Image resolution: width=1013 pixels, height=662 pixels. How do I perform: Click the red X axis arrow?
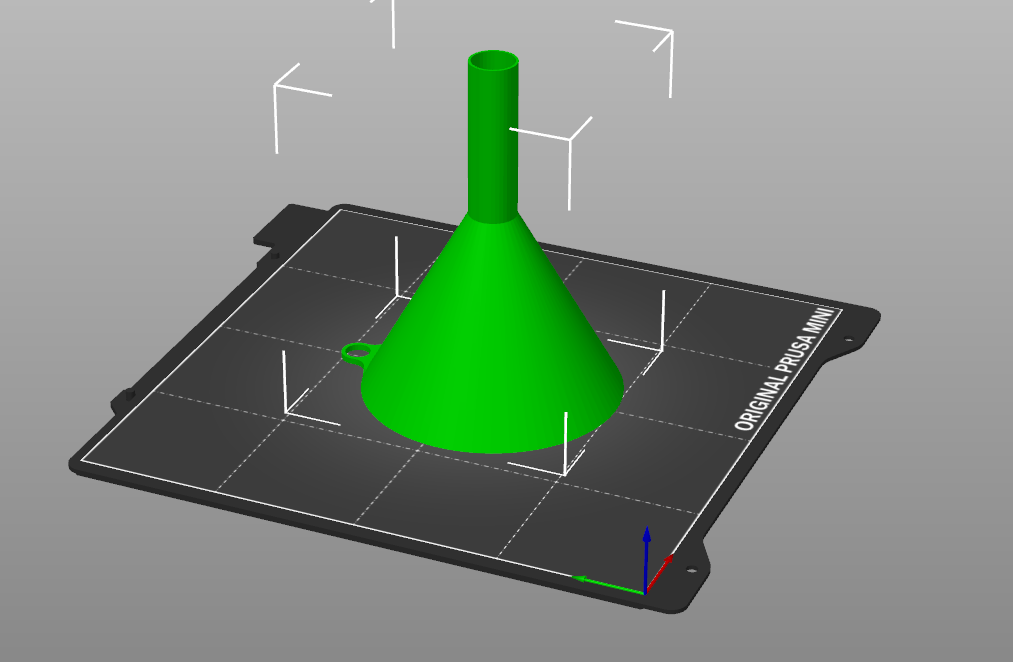(x=660, y=572)
